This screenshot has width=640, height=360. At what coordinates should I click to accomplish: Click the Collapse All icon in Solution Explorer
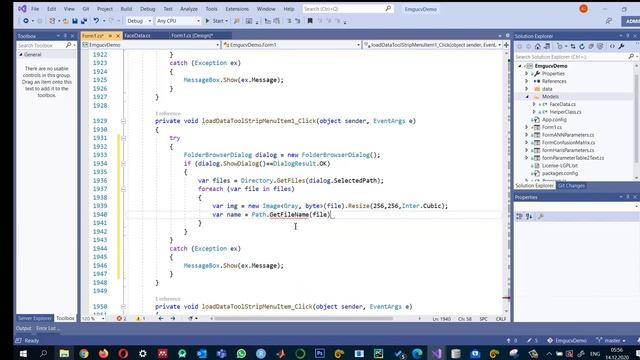tap(591, 47)
